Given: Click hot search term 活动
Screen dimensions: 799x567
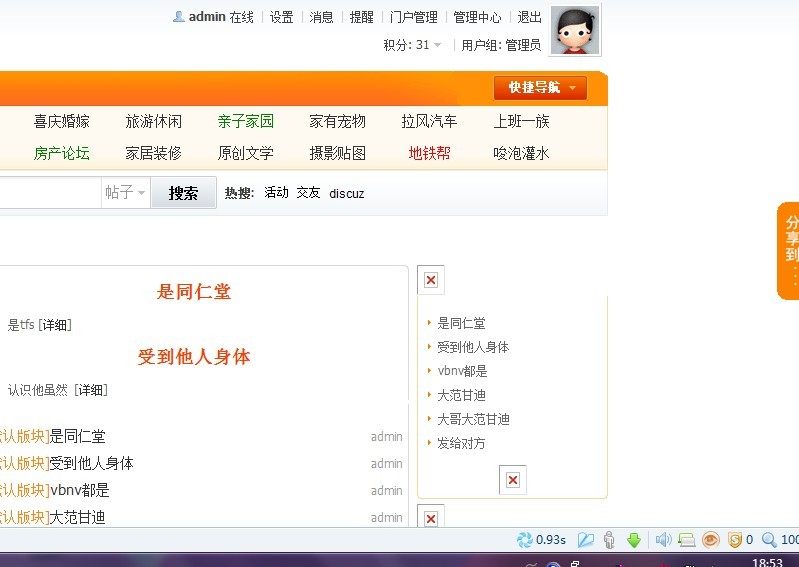Looking at the screenshot, I should click(276, 193).
